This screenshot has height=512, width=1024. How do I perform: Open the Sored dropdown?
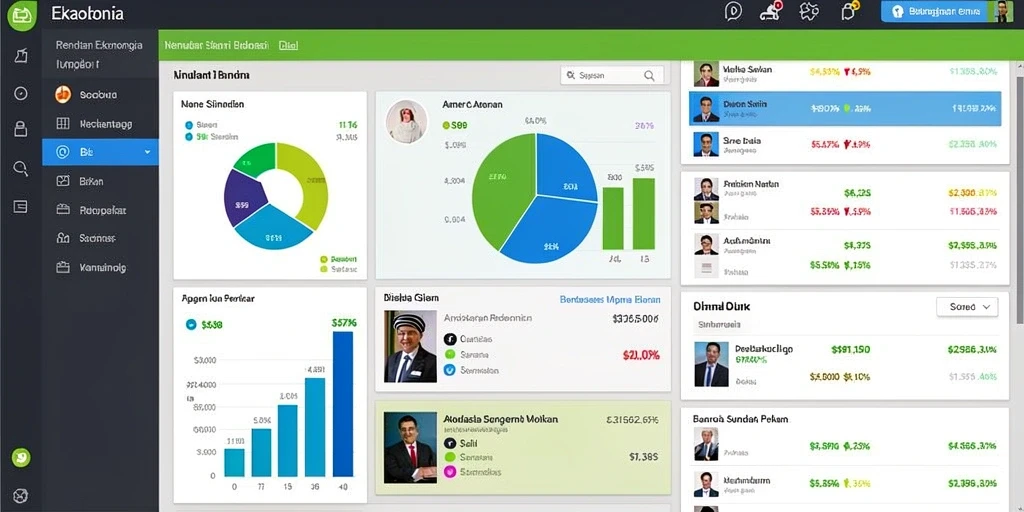pyautogui.click(x=967, y=307)
